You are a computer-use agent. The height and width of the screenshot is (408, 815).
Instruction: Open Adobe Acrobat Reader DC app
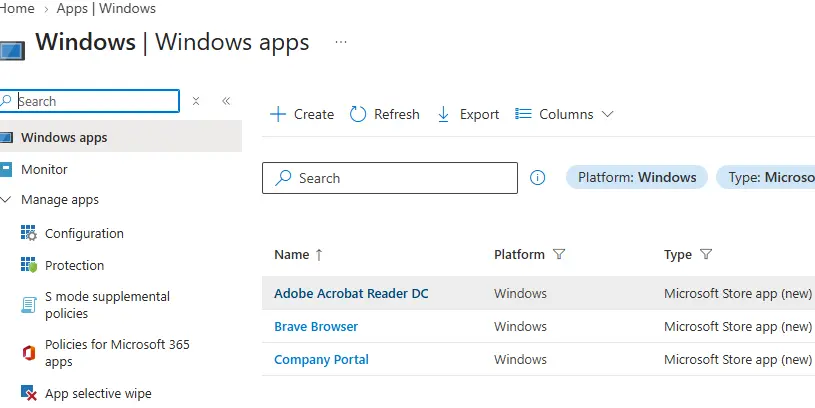[x=351, y=294]
